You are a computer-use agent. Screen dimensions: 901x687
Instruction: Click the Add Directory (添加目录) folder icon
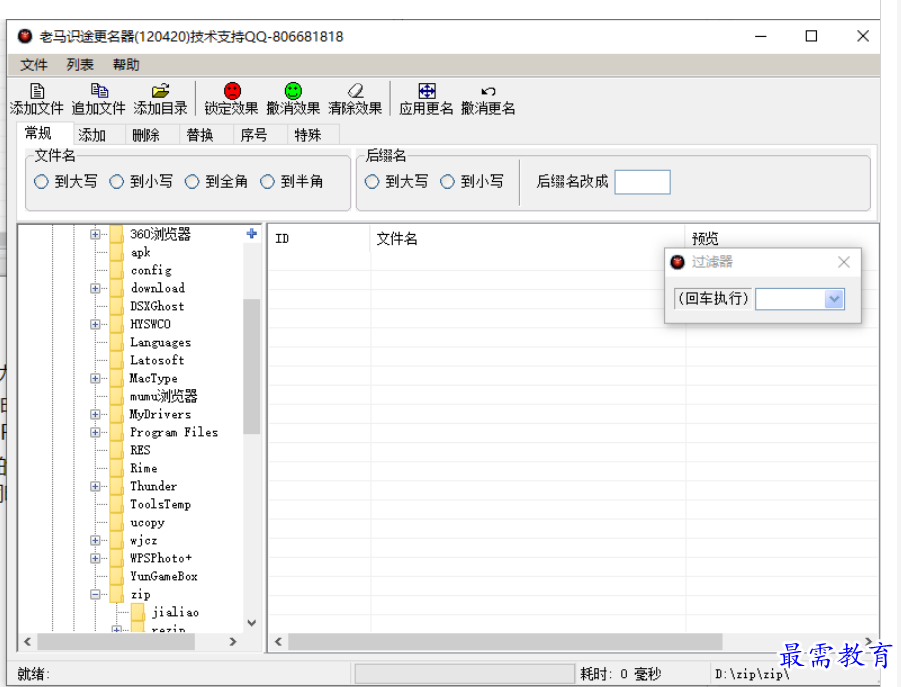pos(160,91)
